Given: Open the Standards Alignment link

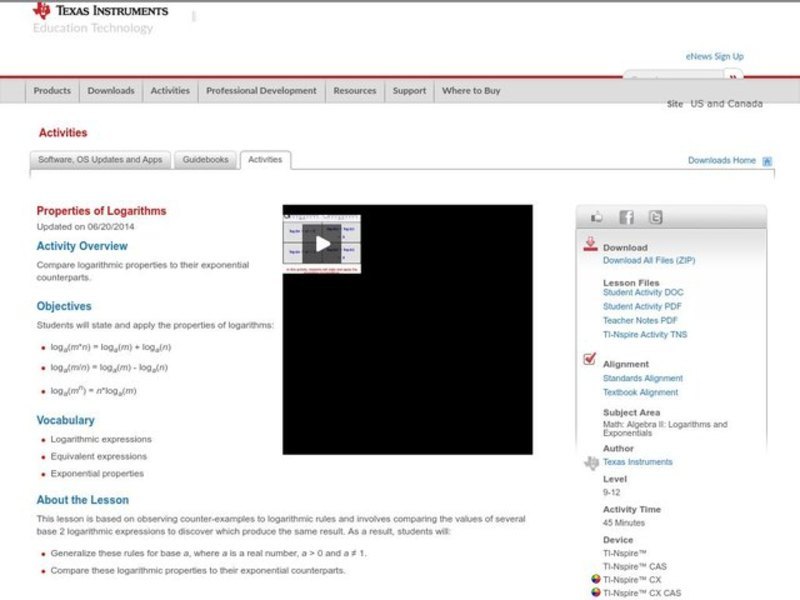Looking at the screenshot, I should 642,378.
